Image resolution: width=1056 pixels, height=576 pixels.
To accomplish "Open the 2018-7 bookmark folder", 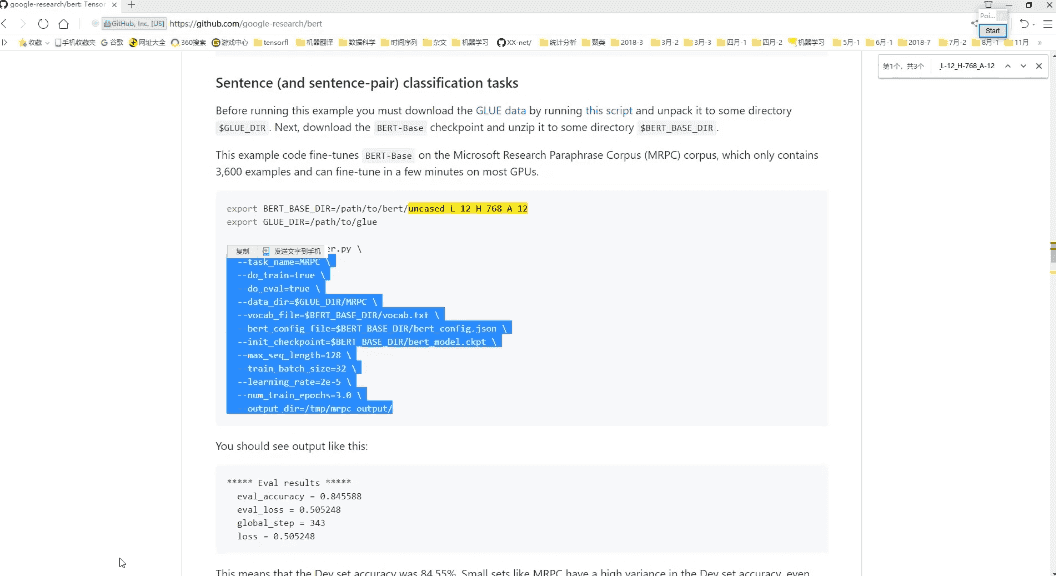I will (914, 43).
